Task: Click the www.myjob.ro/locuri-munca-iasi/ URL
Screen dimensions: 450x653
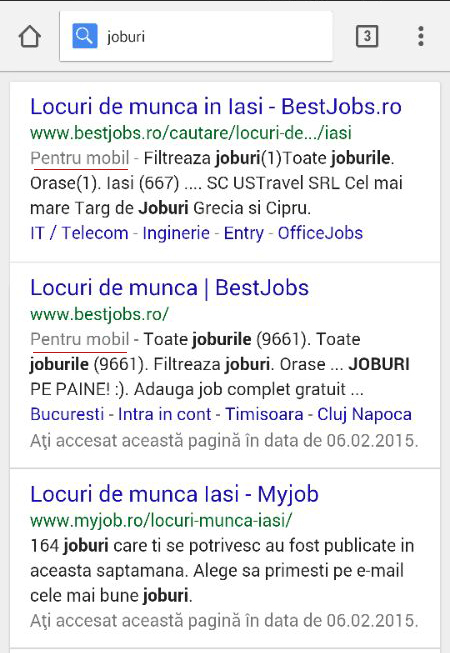Action: 162,521
